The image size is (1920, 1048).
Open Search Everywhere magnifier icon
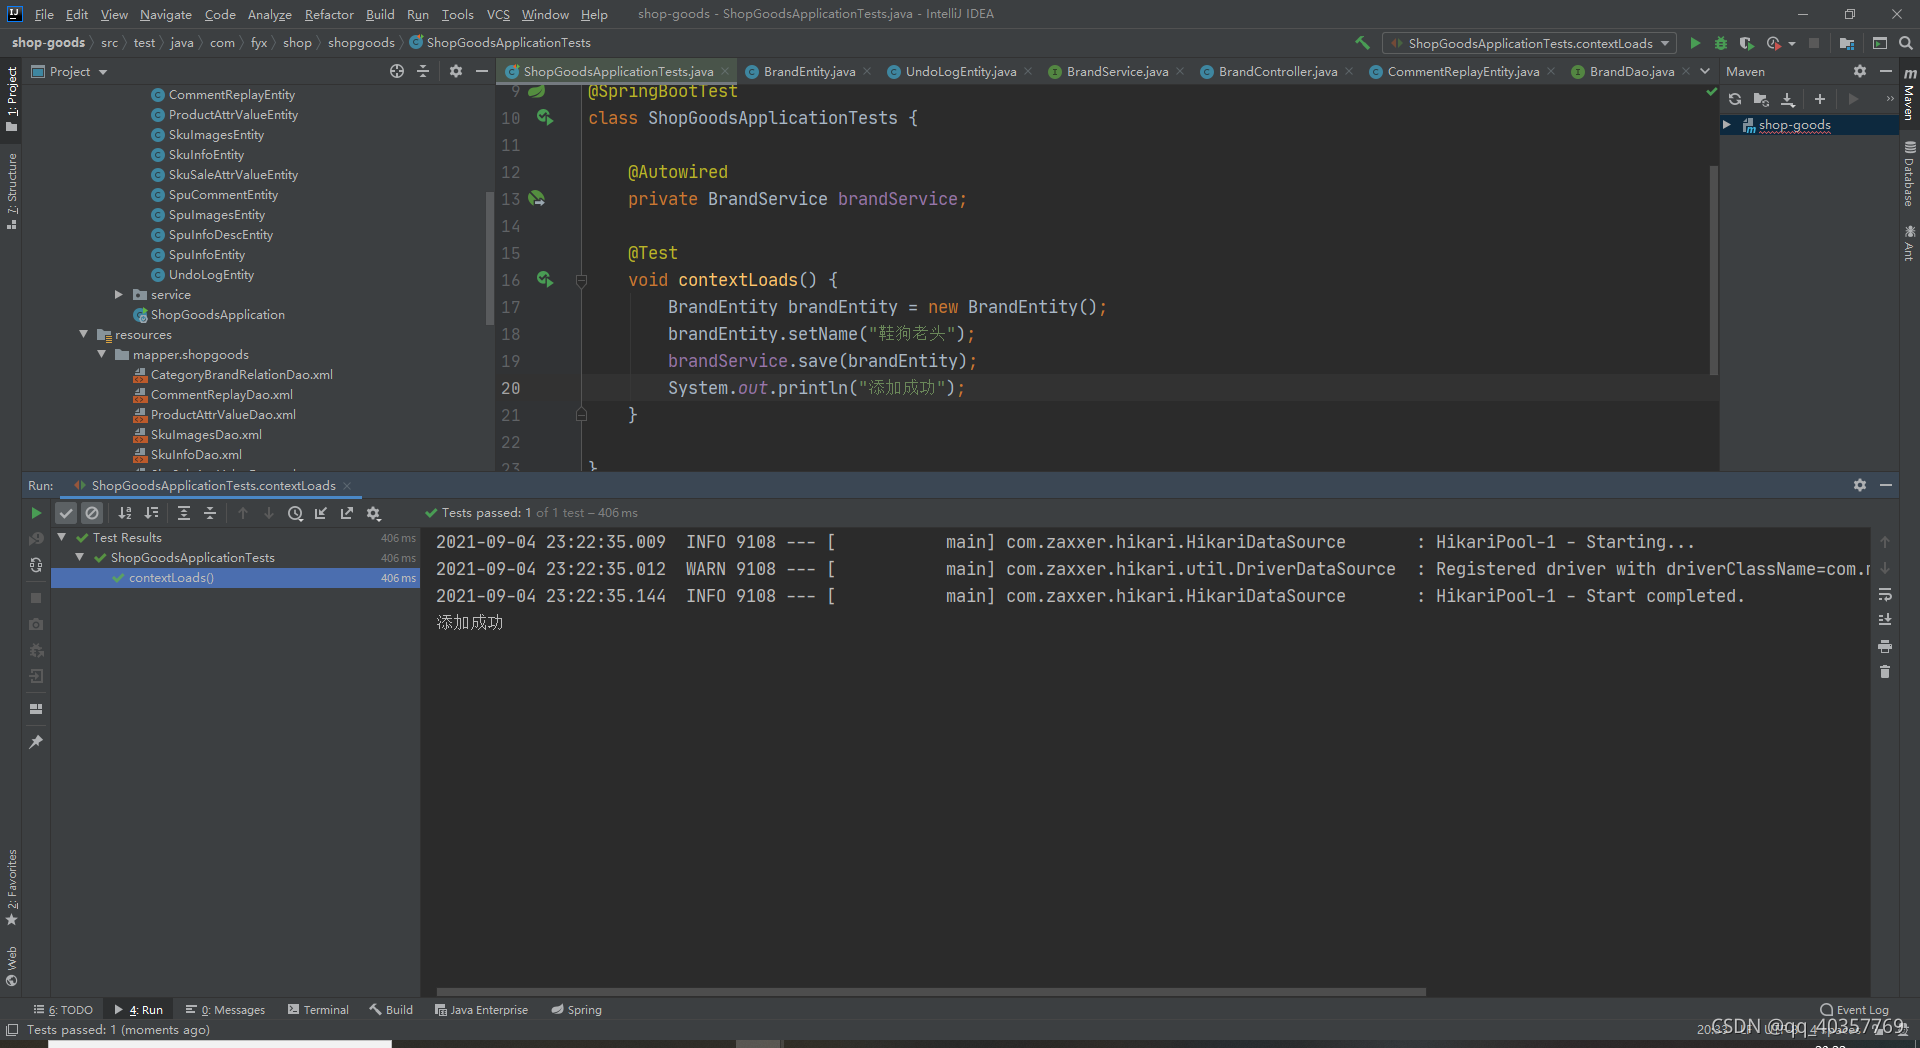pyautogui.click(x=1906, y=43)
